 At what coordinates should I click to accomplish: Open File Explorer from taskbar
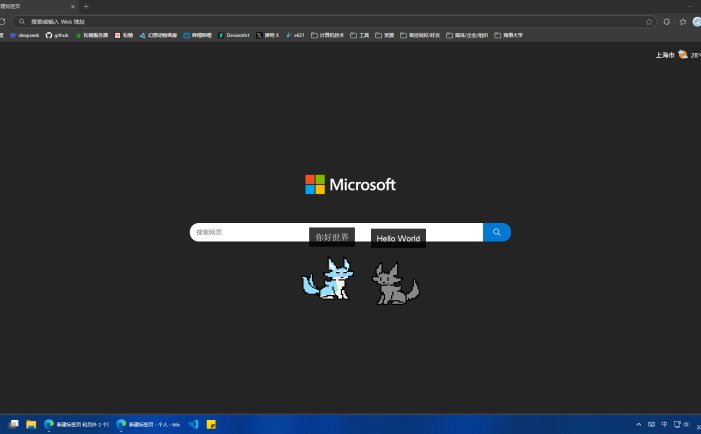tap(31, 424)
